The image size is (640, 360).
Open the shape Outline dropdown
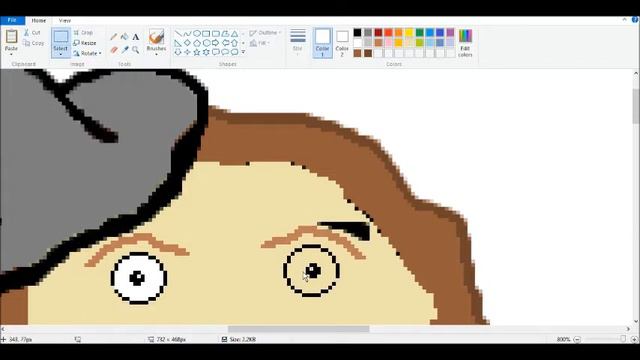point(265,33)
